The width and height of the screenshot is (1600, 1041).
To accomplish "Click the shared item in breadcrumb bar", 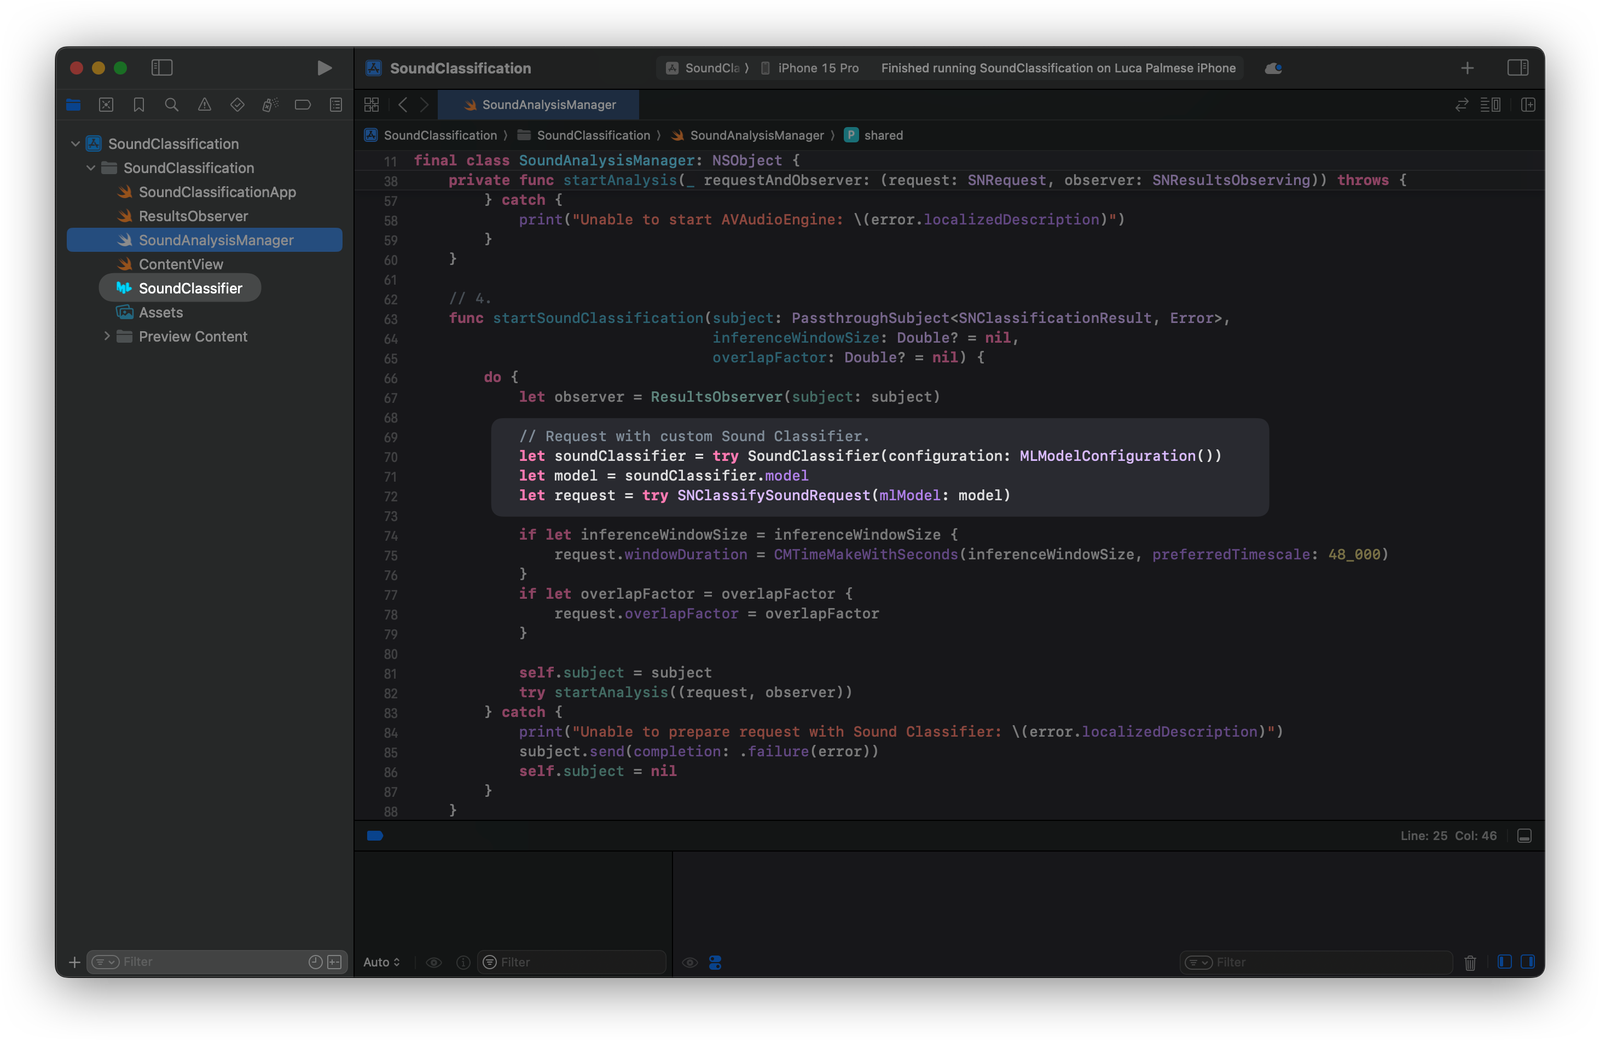I will pos(882,136).
